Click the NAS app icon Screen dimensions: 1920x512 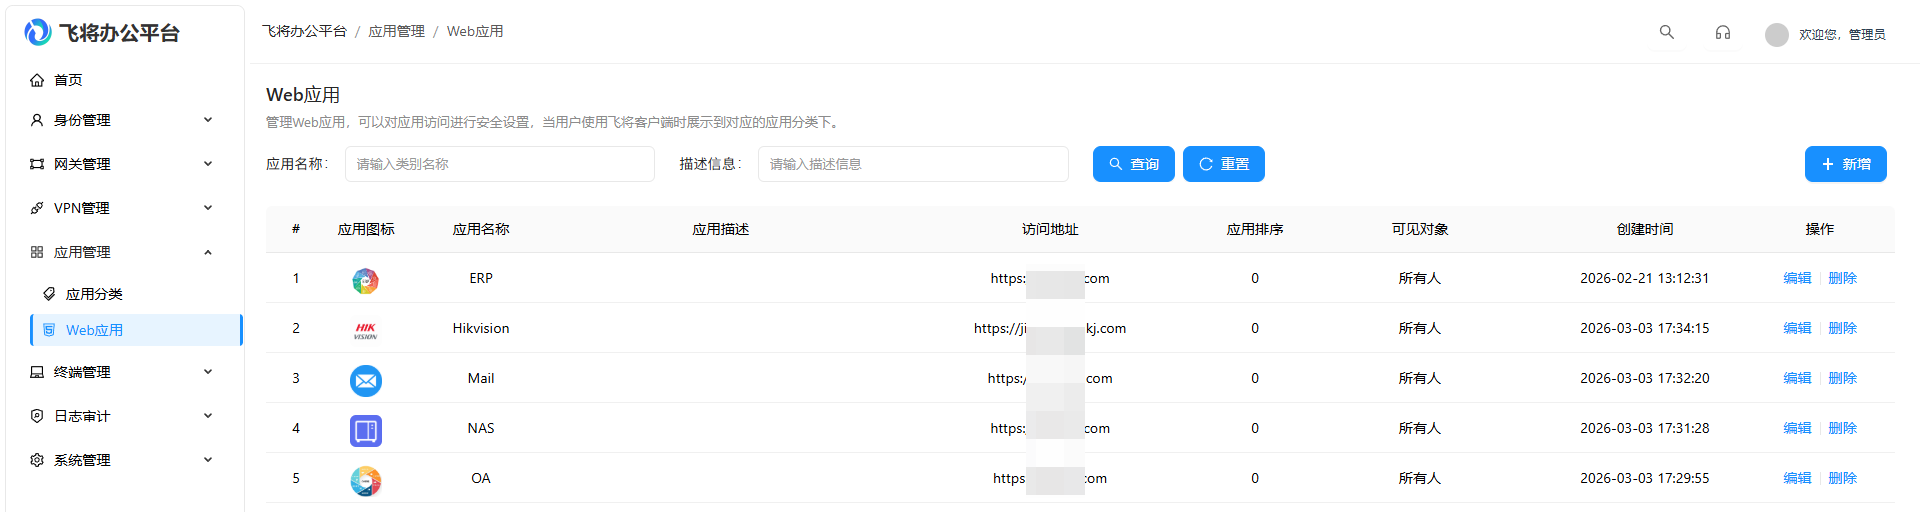click(x=366, y=431)
